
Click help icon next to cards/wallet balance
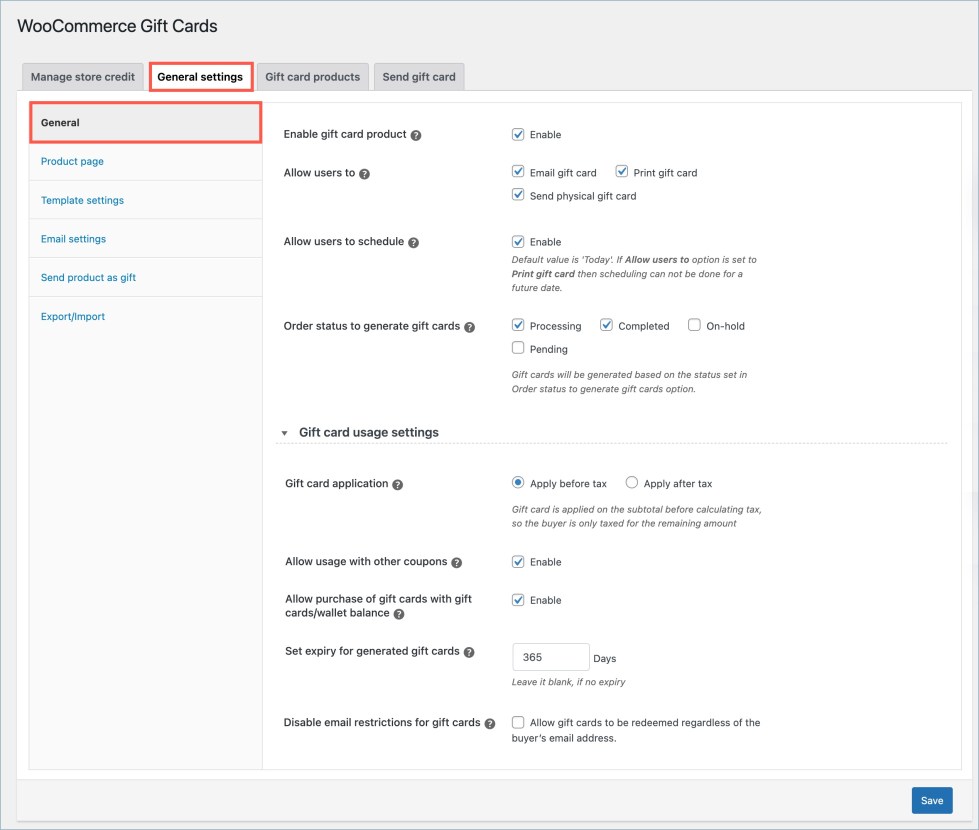coord(399,614)
